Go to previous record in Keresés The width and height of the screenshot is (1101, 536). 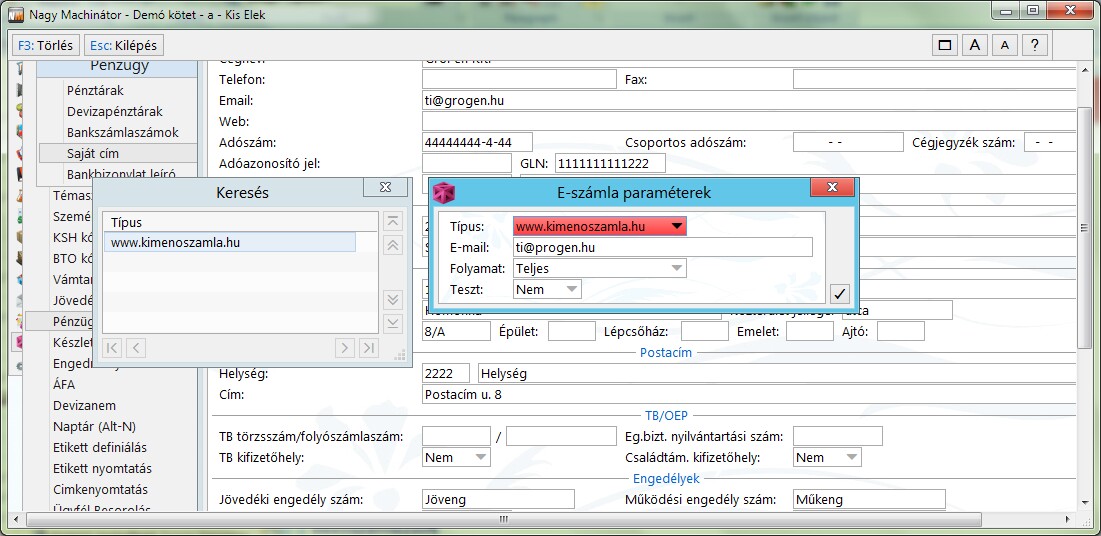click(x=136, y=347)
